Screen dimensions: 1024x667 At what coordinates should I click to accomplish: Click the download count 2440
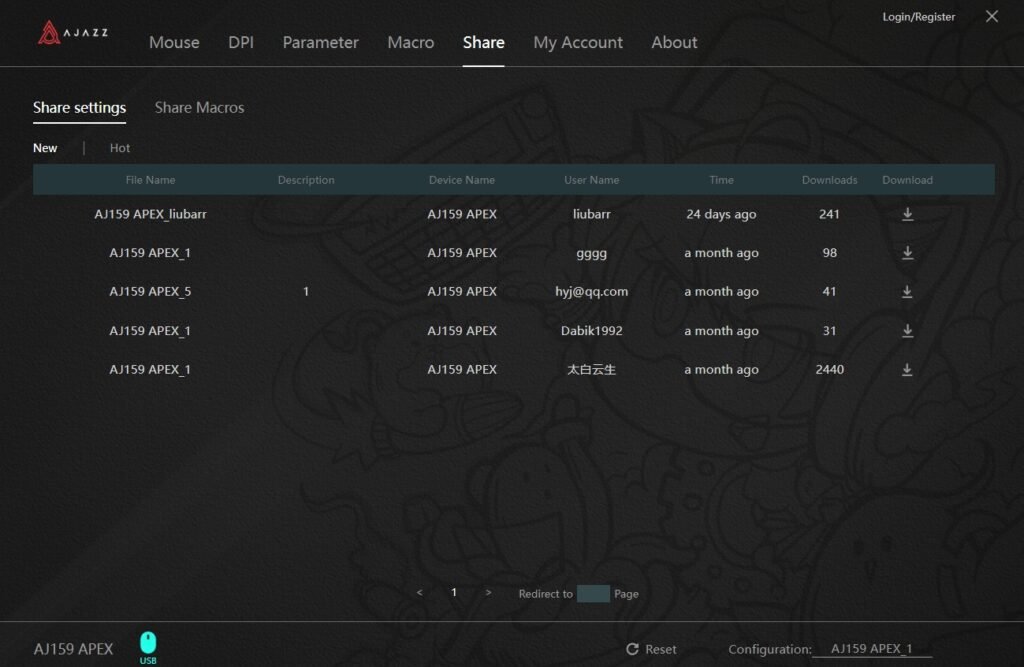click(829, 369)
